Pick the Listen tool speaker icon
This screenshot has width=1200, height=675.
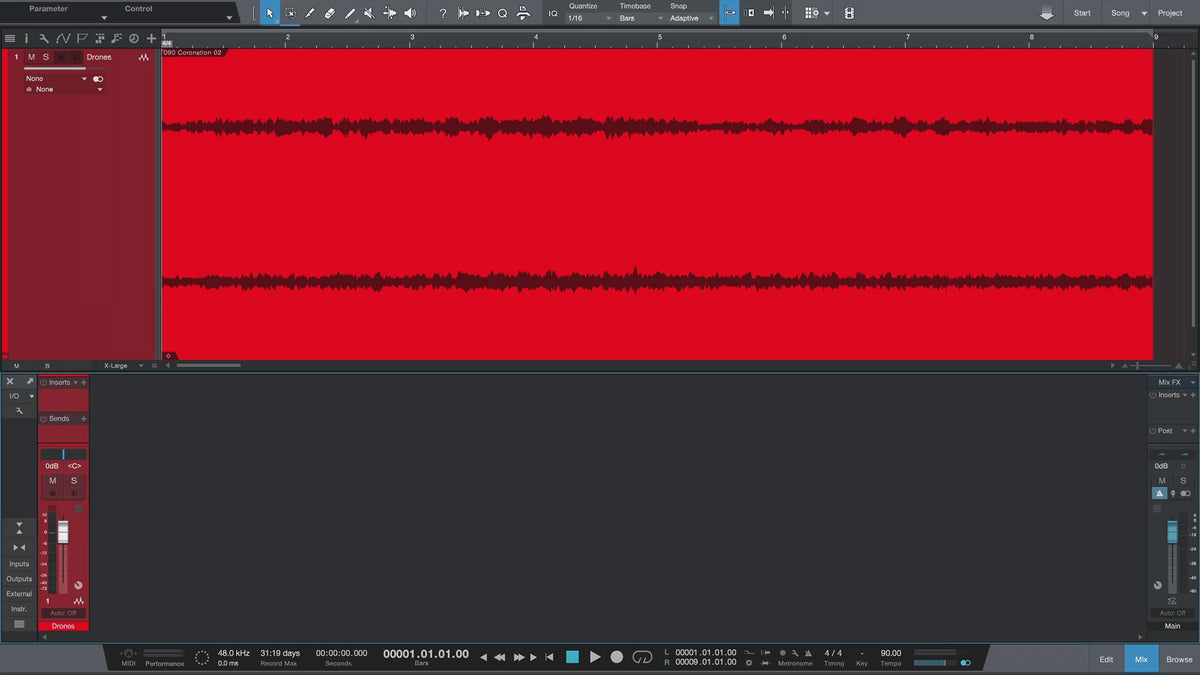(x=409, y=13)
